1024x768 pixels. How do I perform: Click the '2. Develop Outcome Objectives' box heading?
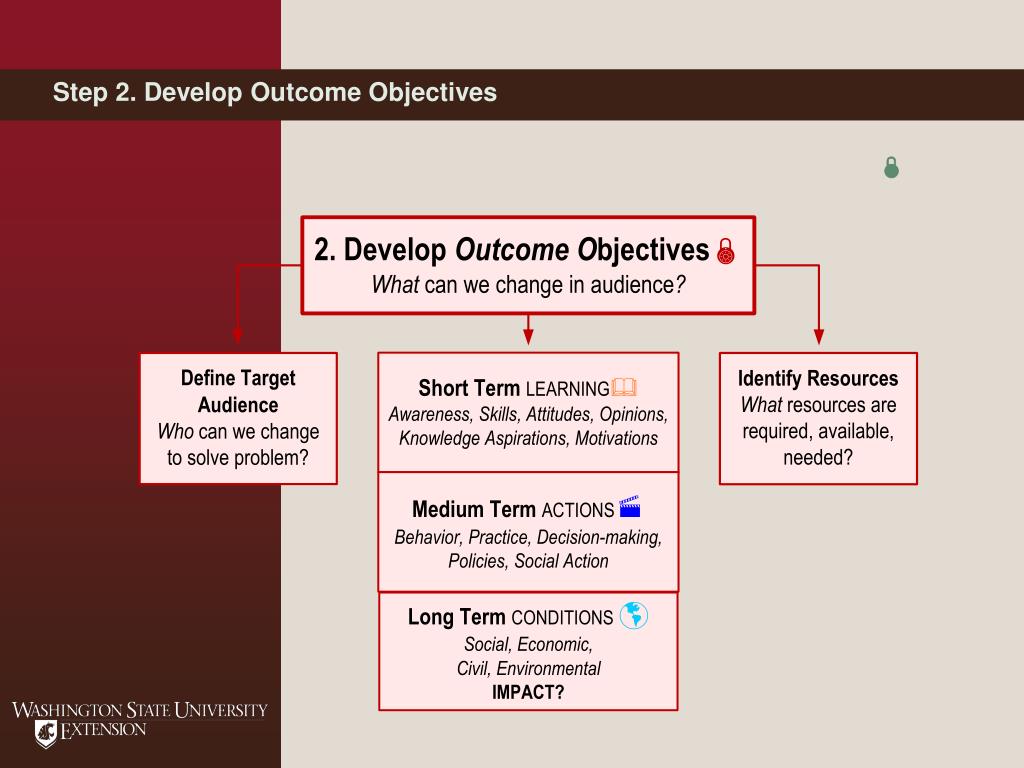(x=511, y=249)
